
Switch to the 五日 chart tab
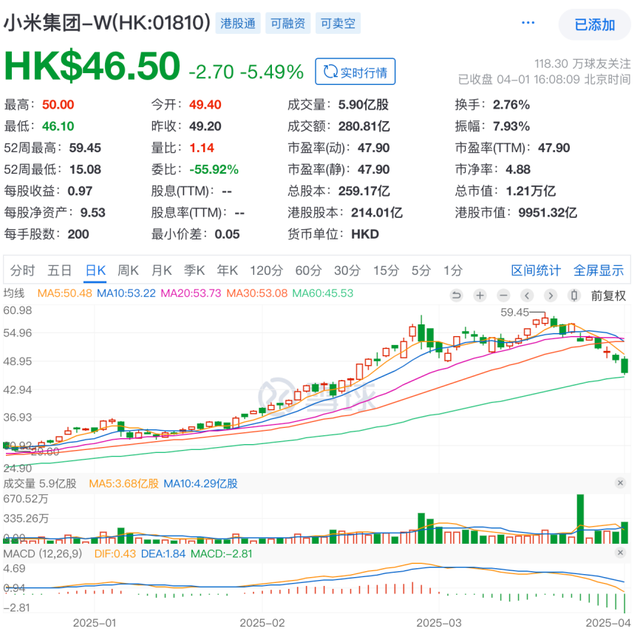point(60,270)
